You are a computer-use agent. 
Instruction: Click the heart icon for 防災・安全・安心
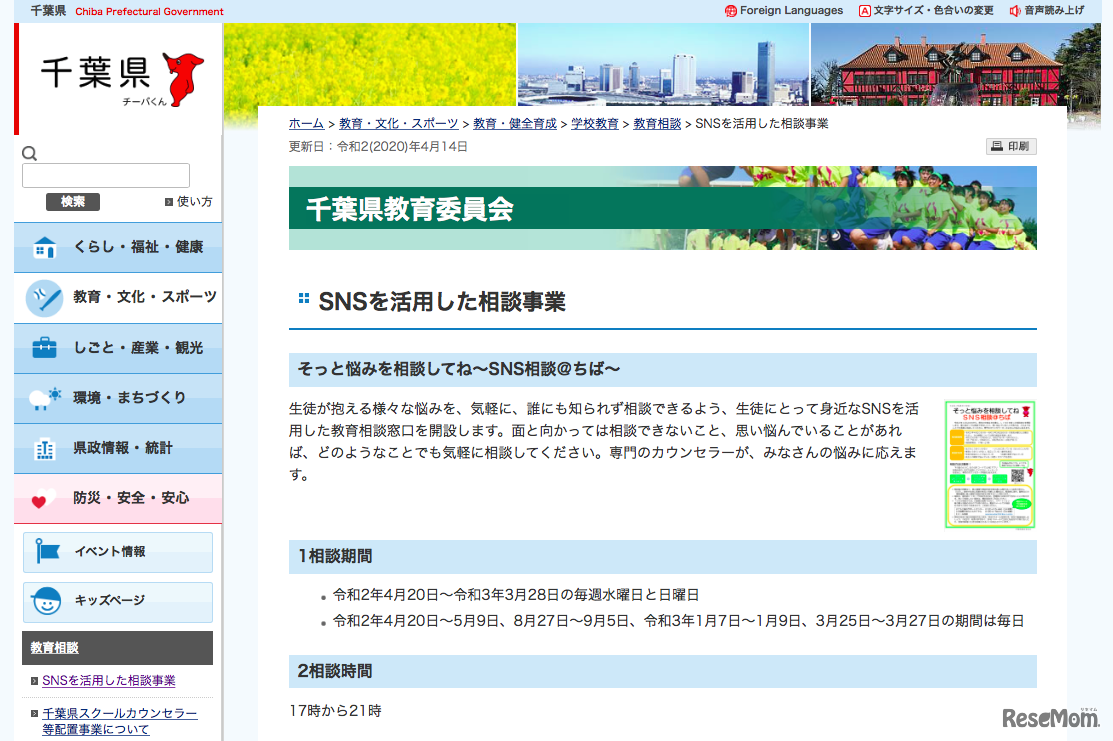pos(42,497)
